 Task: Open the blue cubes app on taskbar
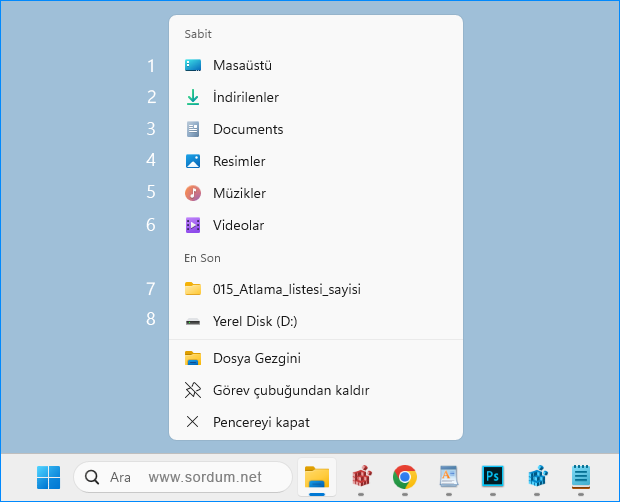coord(537,476)
